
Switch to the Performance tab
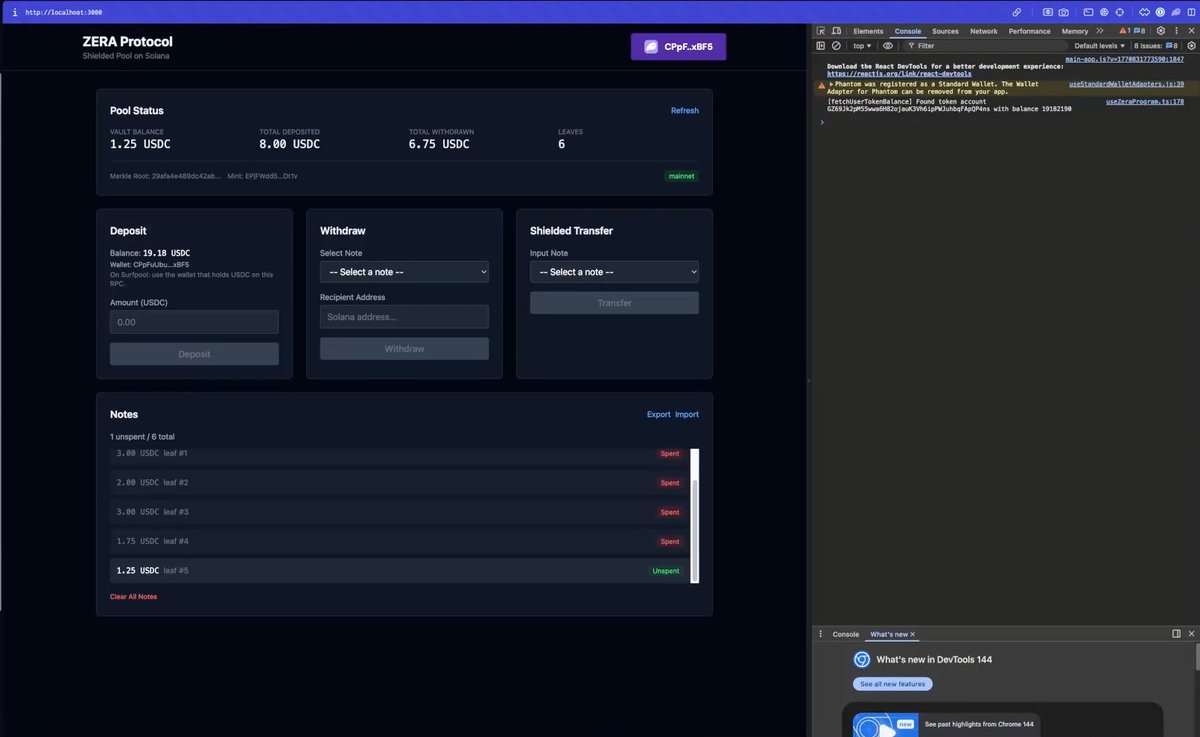pos(1030,31)
